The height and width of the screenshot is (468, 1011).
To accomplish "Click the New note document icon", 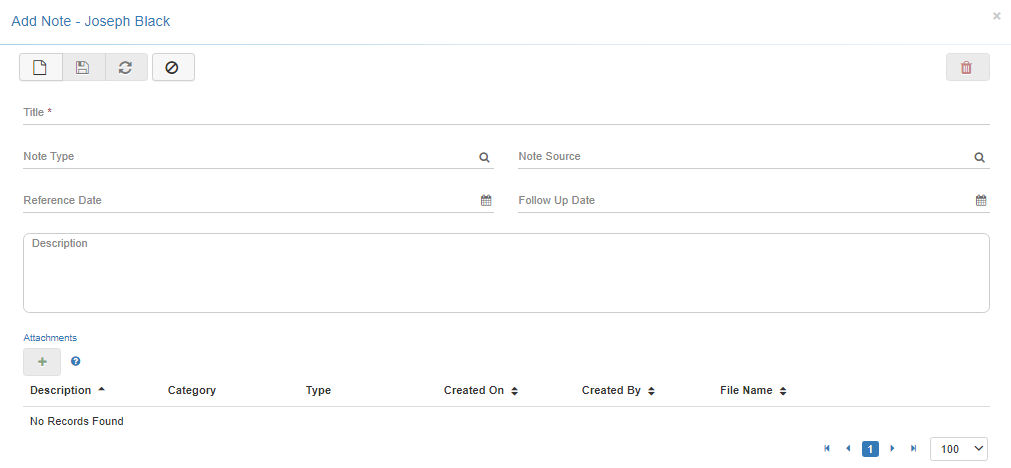I will [x=41, y=67].
